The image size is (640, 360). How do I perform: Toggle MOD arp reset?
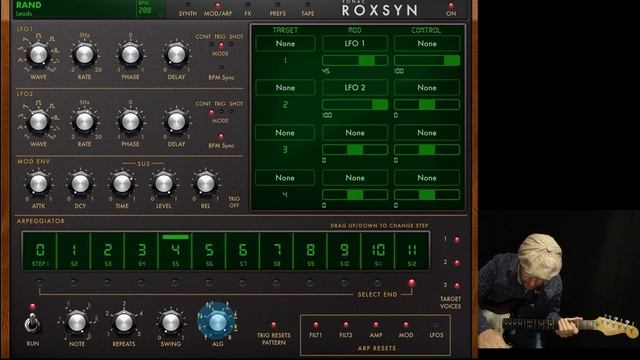[406, 325]
